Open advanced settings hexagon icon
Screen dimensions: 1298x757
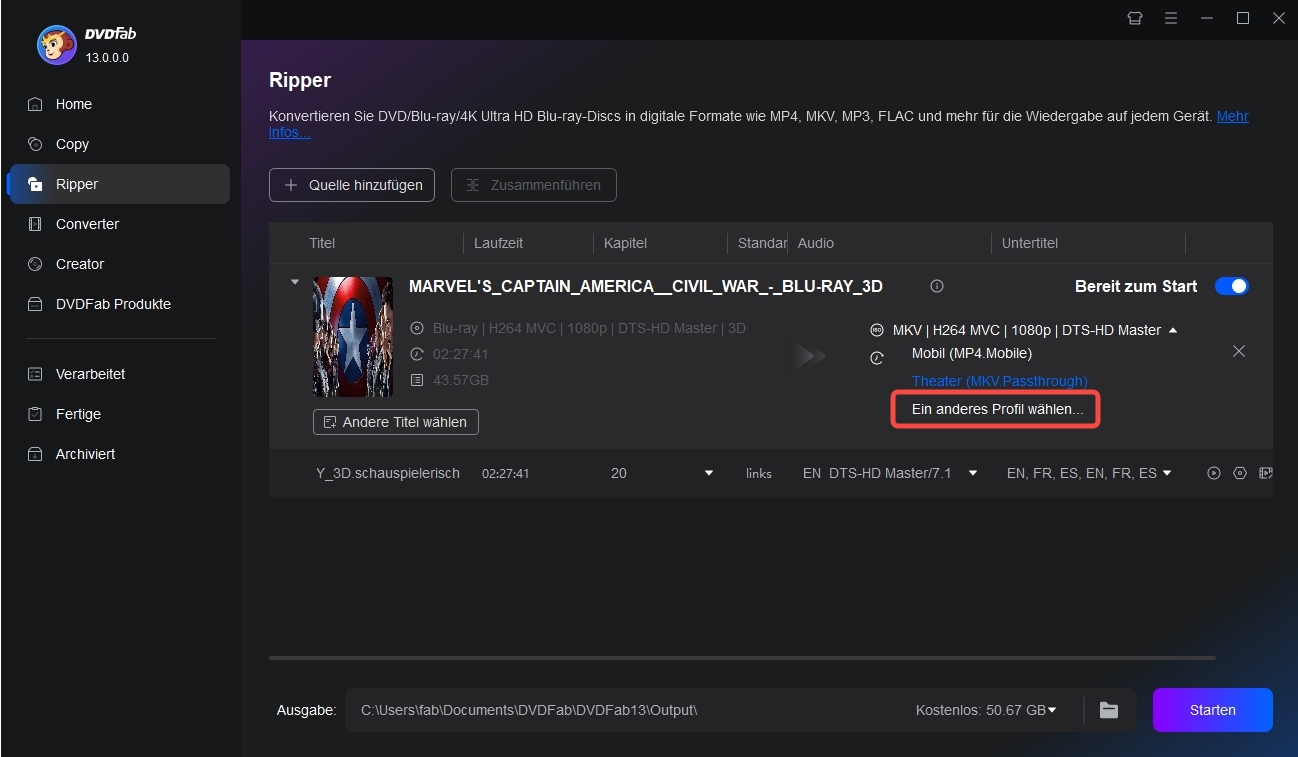(x=1240, y=473)
